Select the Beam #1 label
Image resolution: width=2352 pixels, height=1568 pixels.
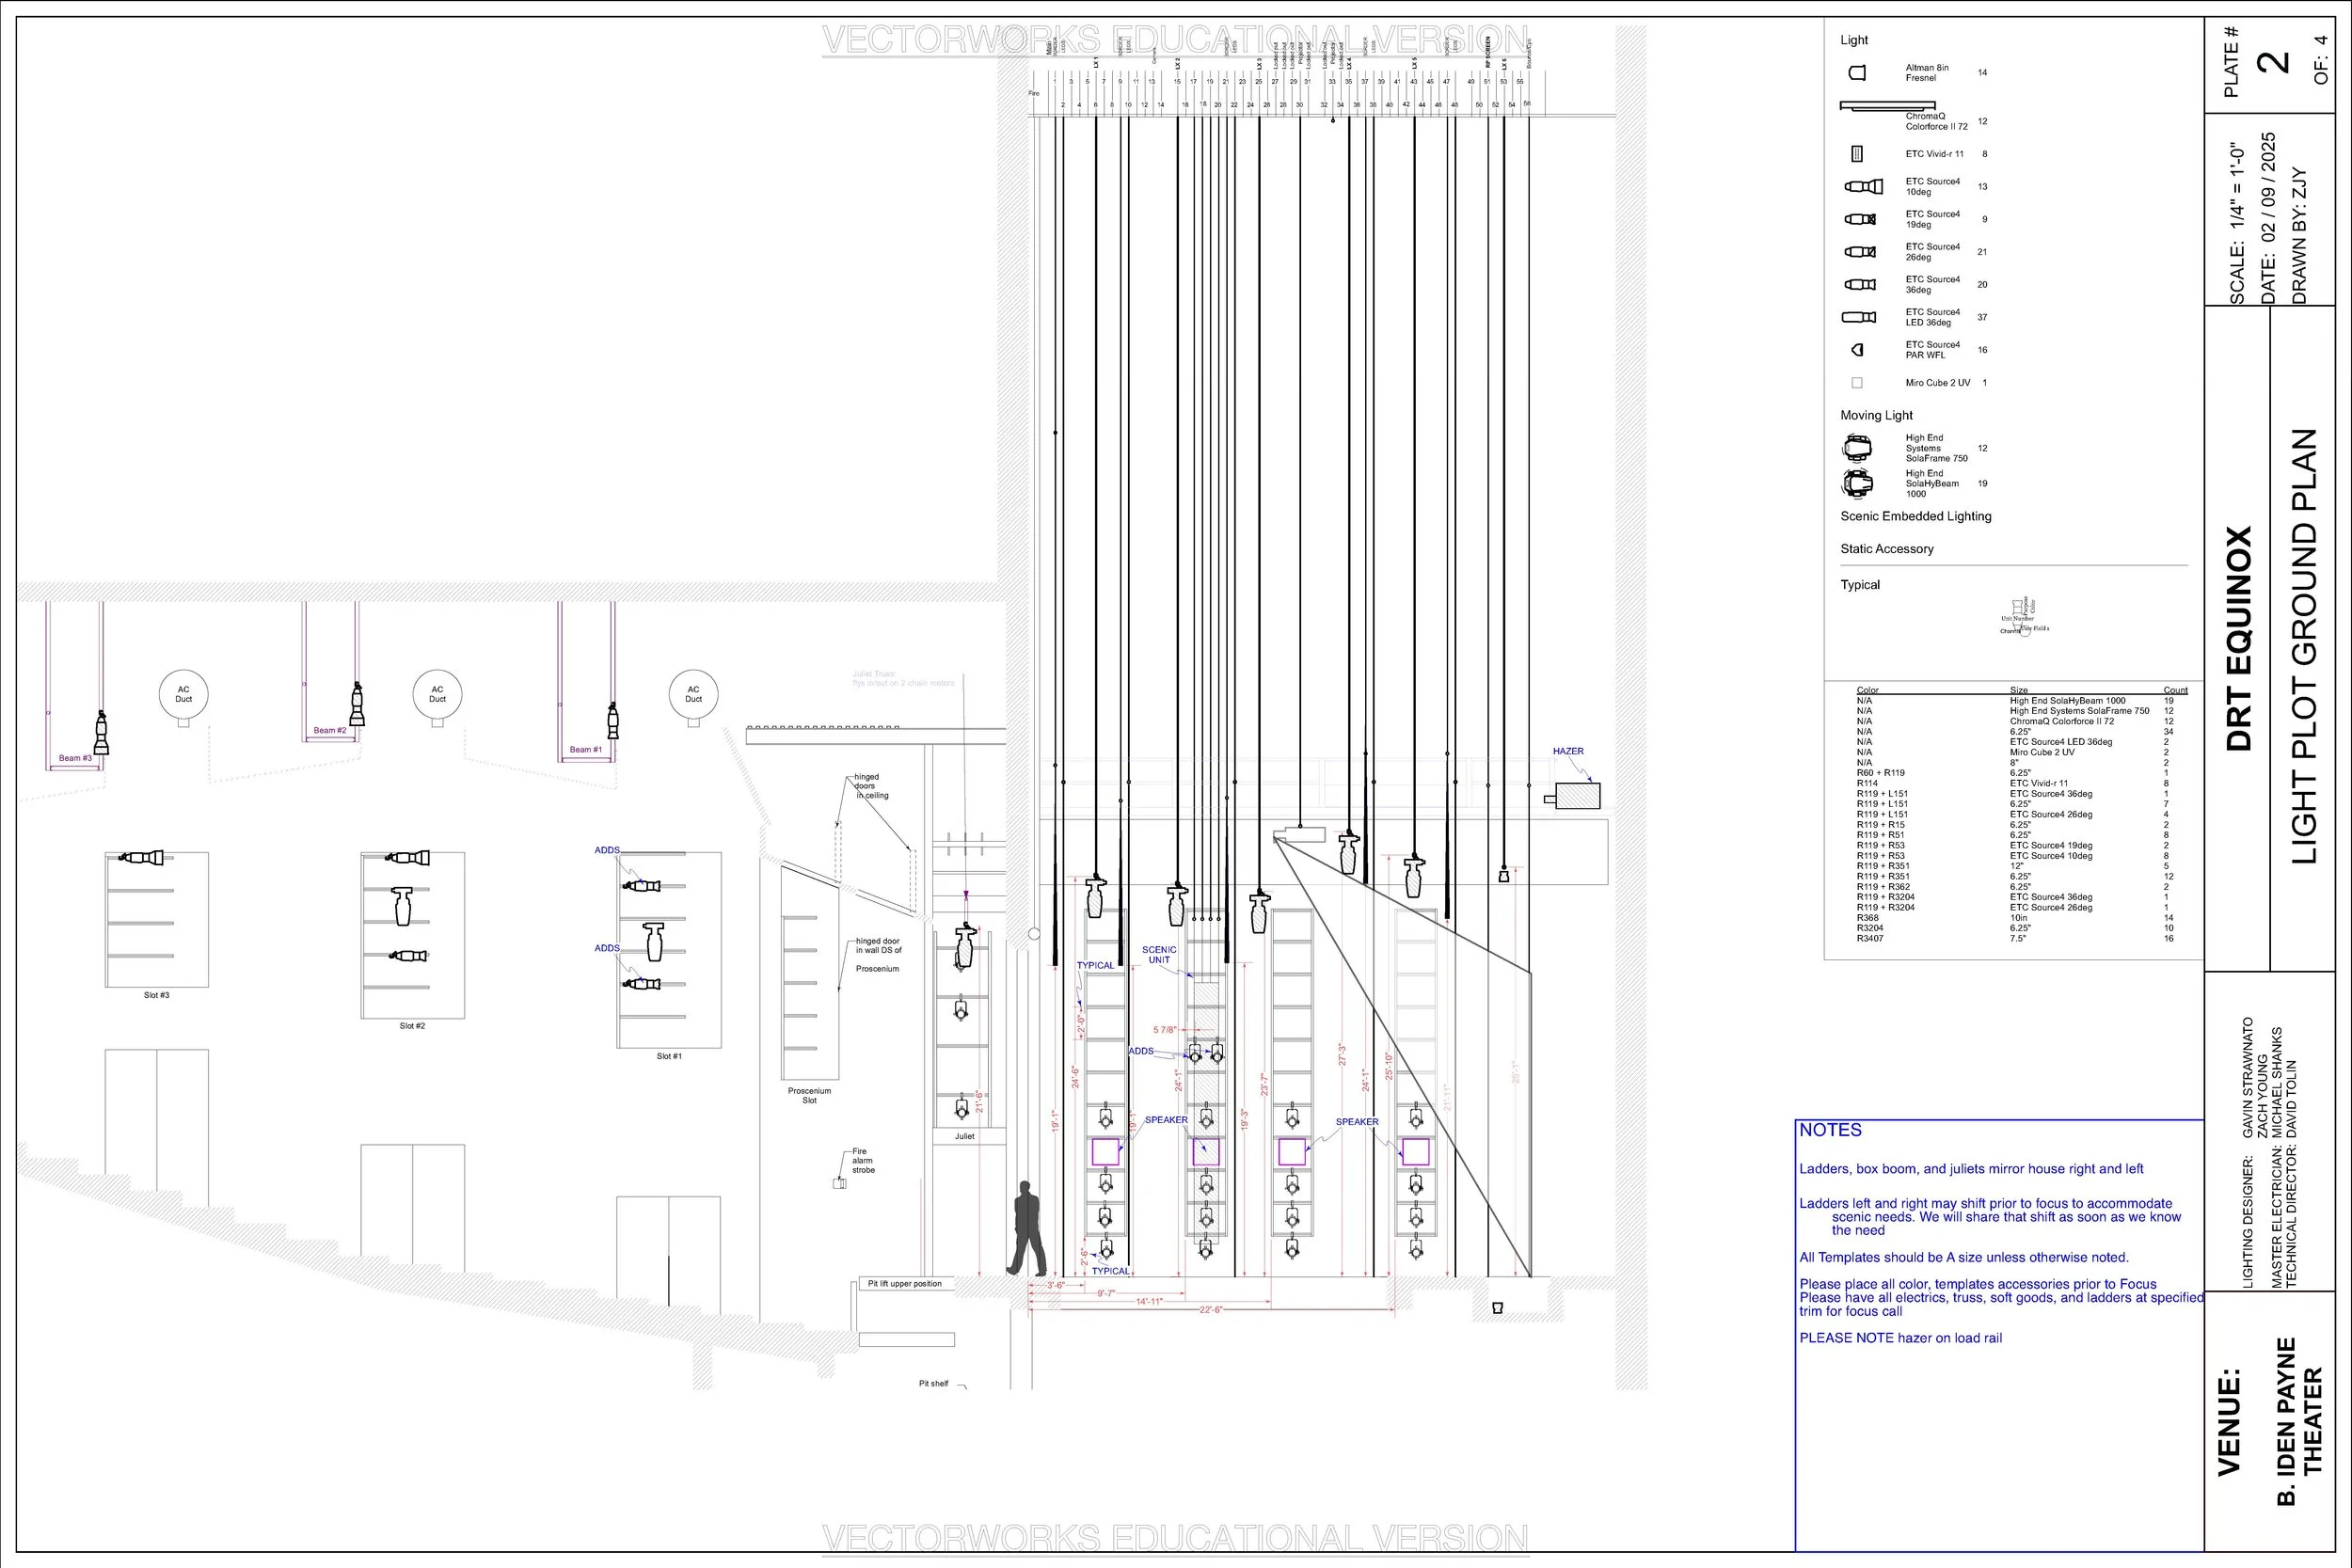[585, 749]
